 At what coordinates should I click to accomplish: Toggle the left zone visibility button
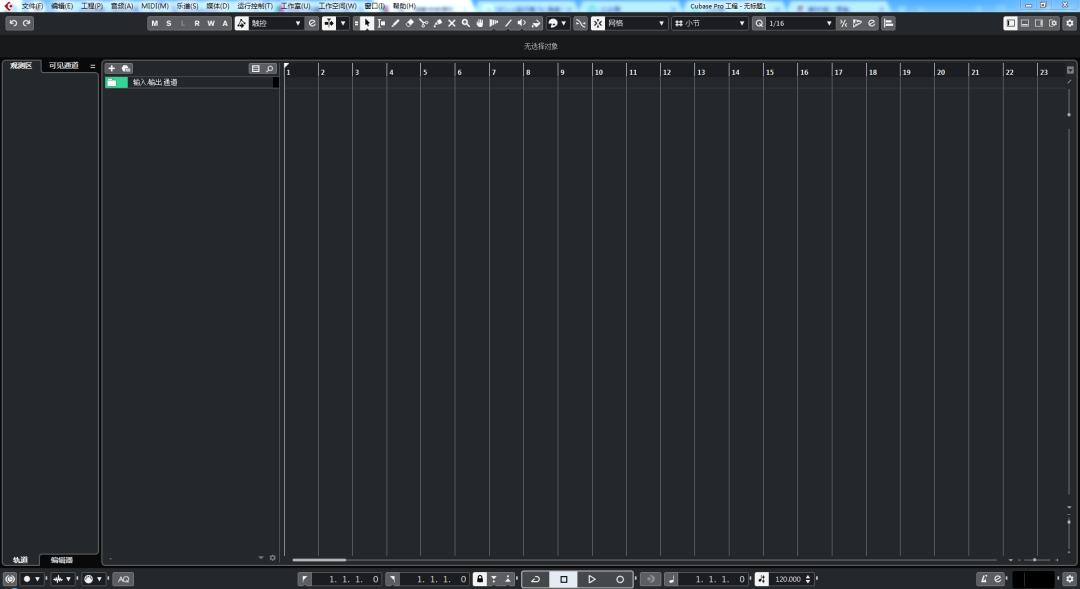coord(1010,23)
